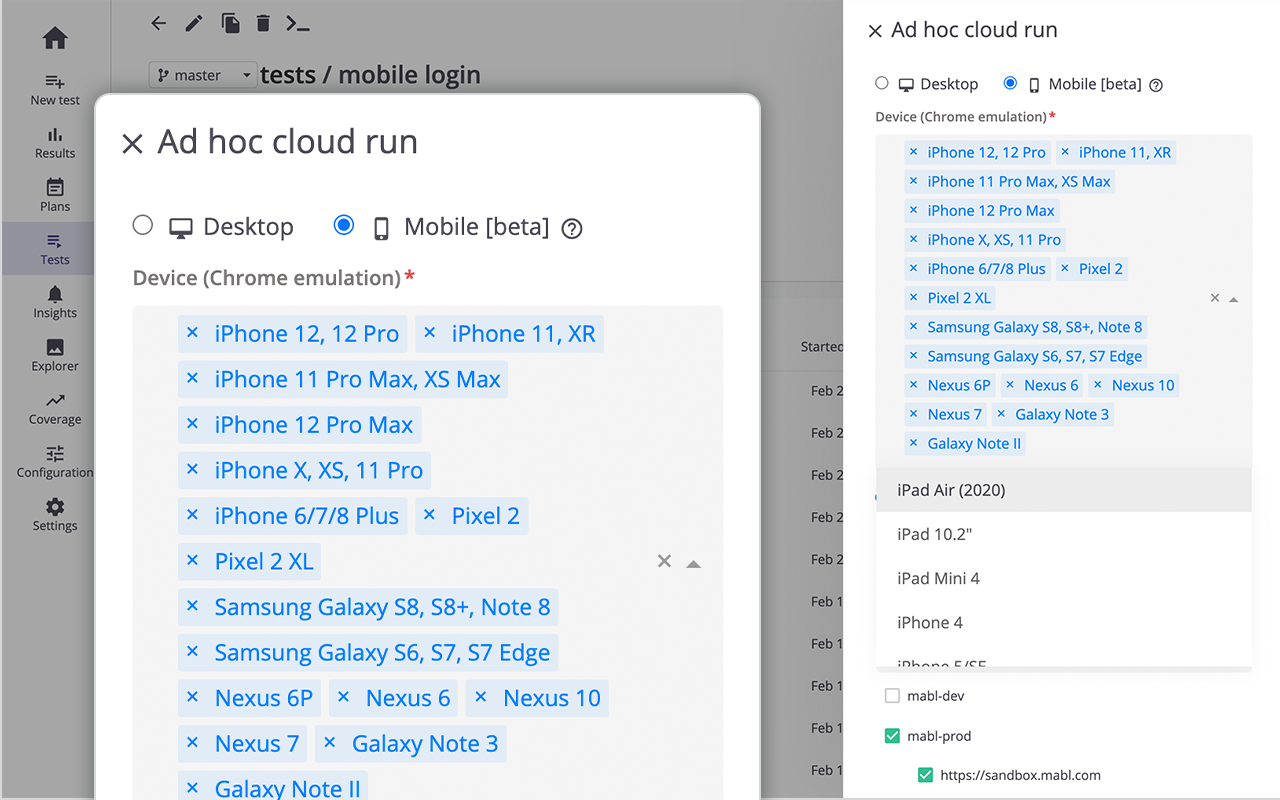Click the duplicate test icon
Viewport: 1280px width, 800px height.
coord(230,23)
